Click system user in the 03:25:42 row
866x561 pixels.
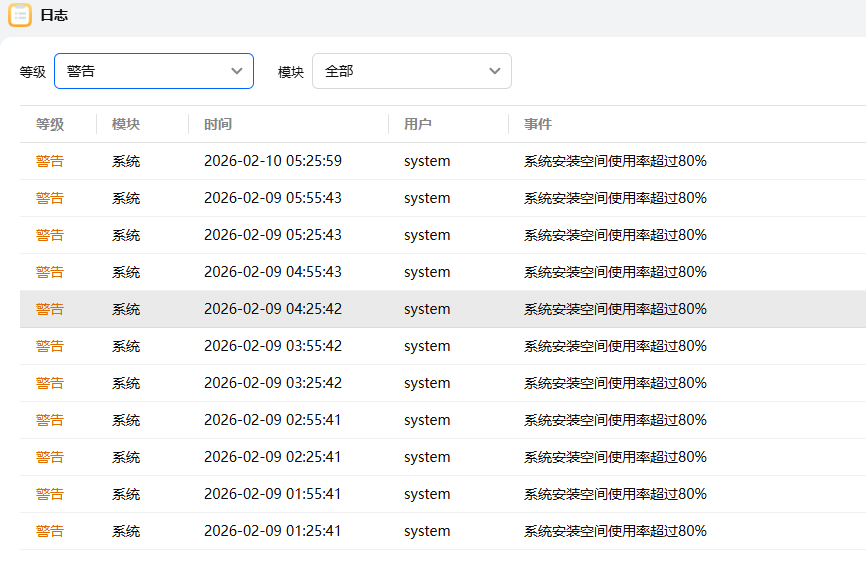coord(427,383)
